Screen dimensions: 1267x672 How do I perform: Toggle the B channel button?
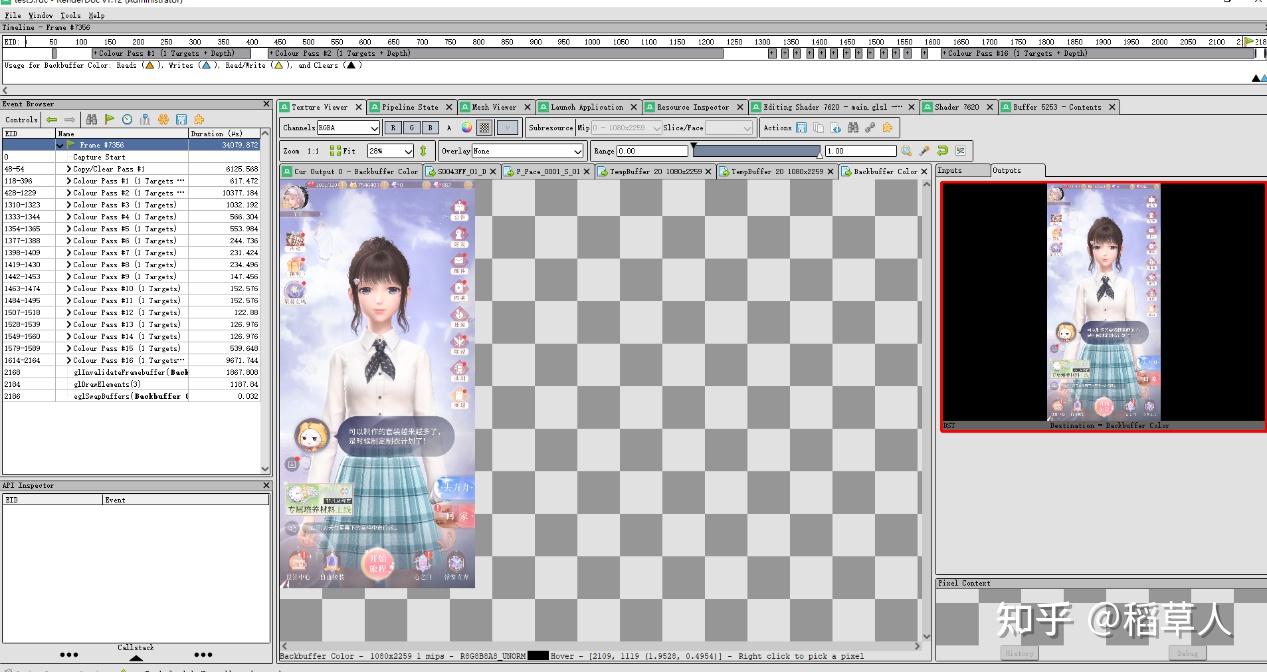[431, 127]
